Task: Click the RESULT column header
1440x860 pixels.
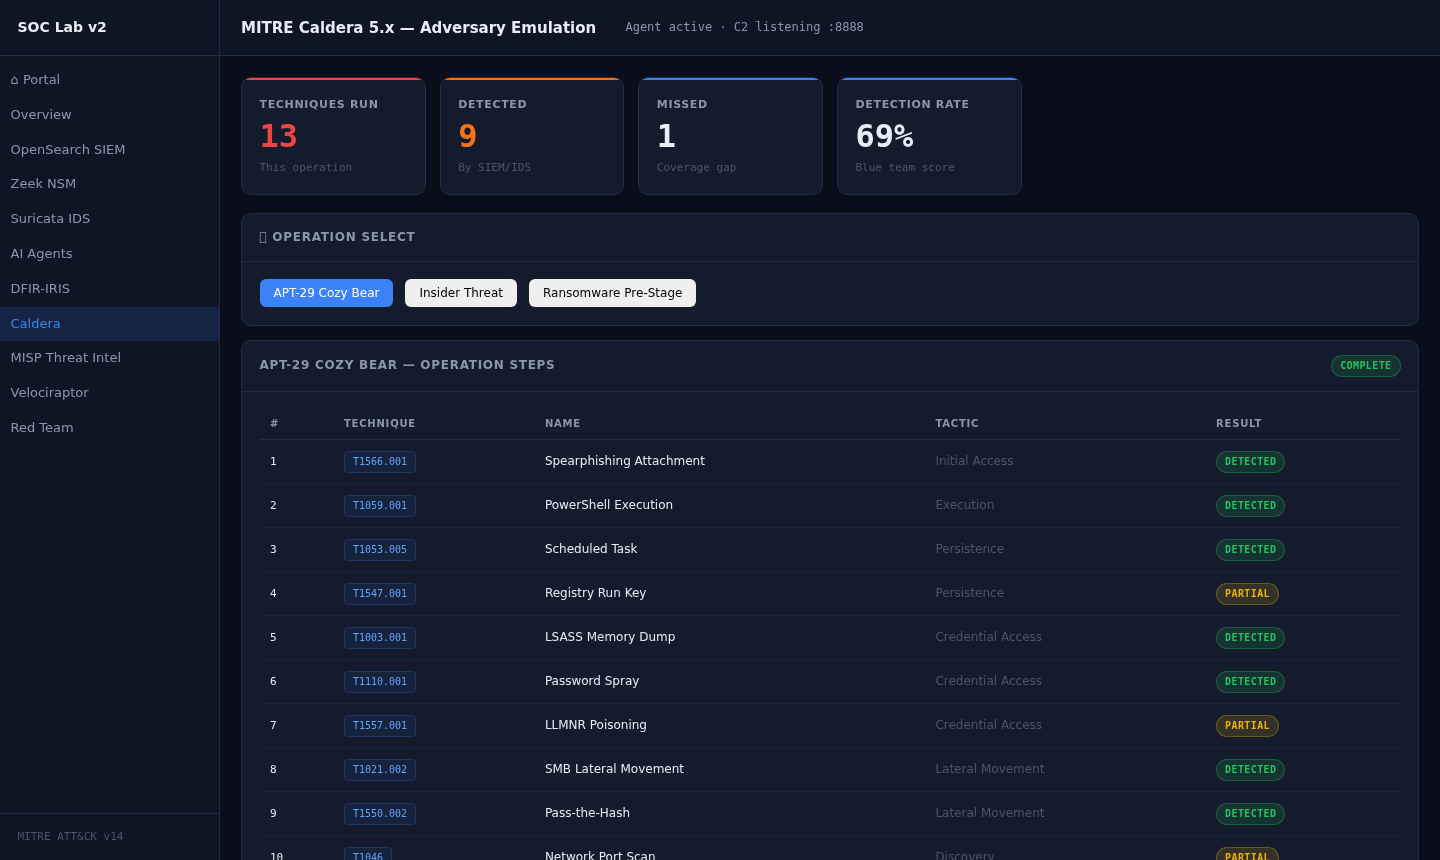Action: click(x=1239, y=424)
